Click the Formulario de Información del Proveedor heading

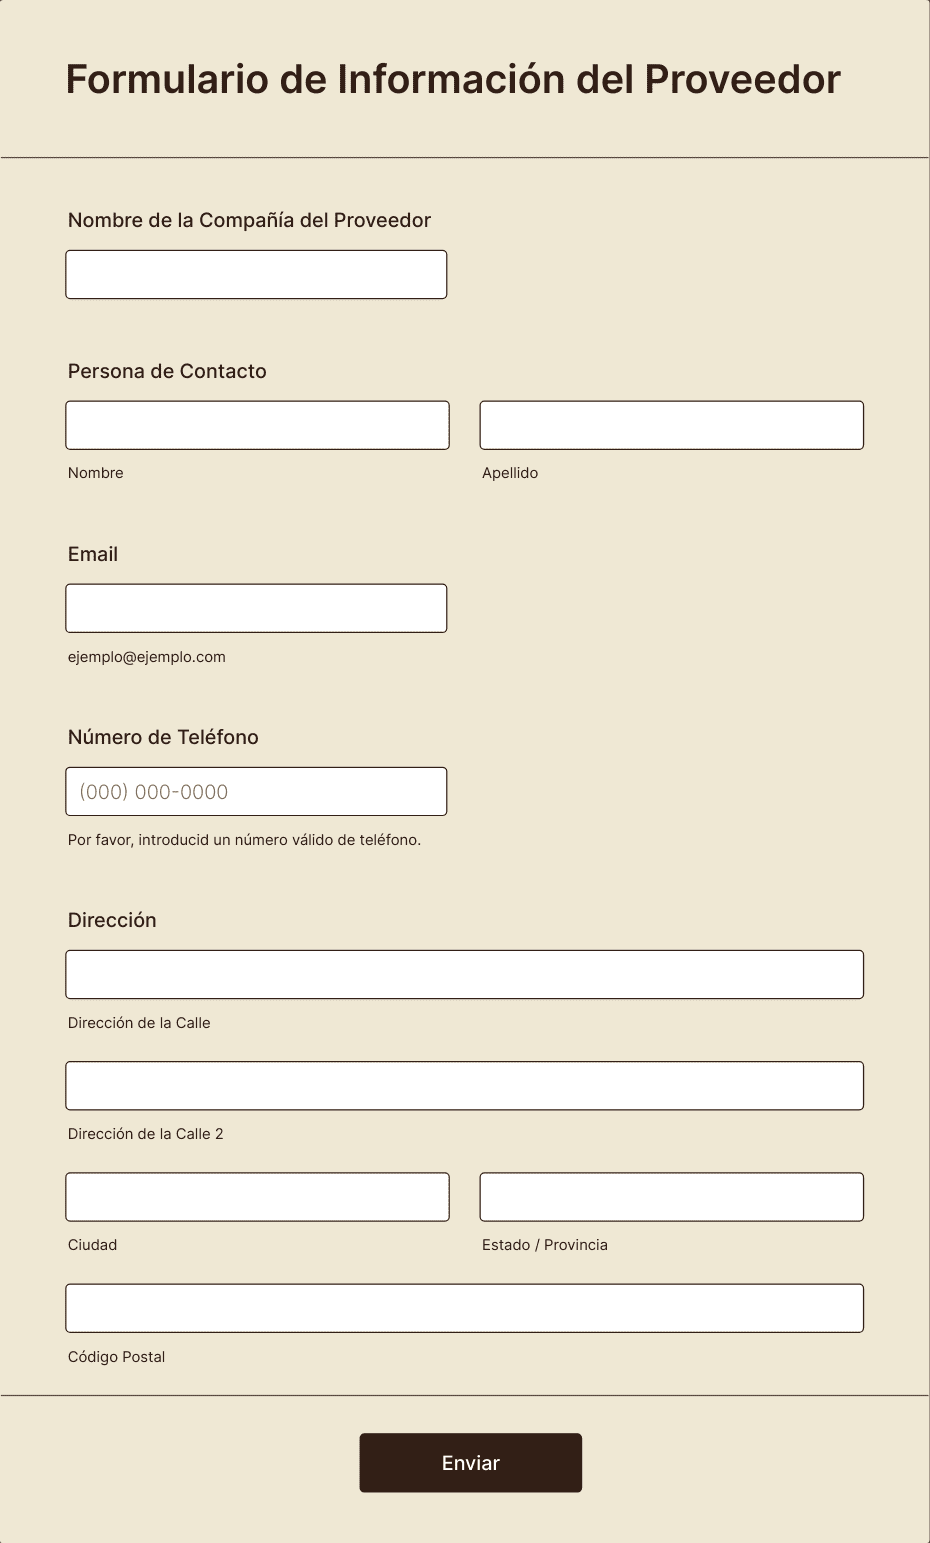[x=453, y=79]
